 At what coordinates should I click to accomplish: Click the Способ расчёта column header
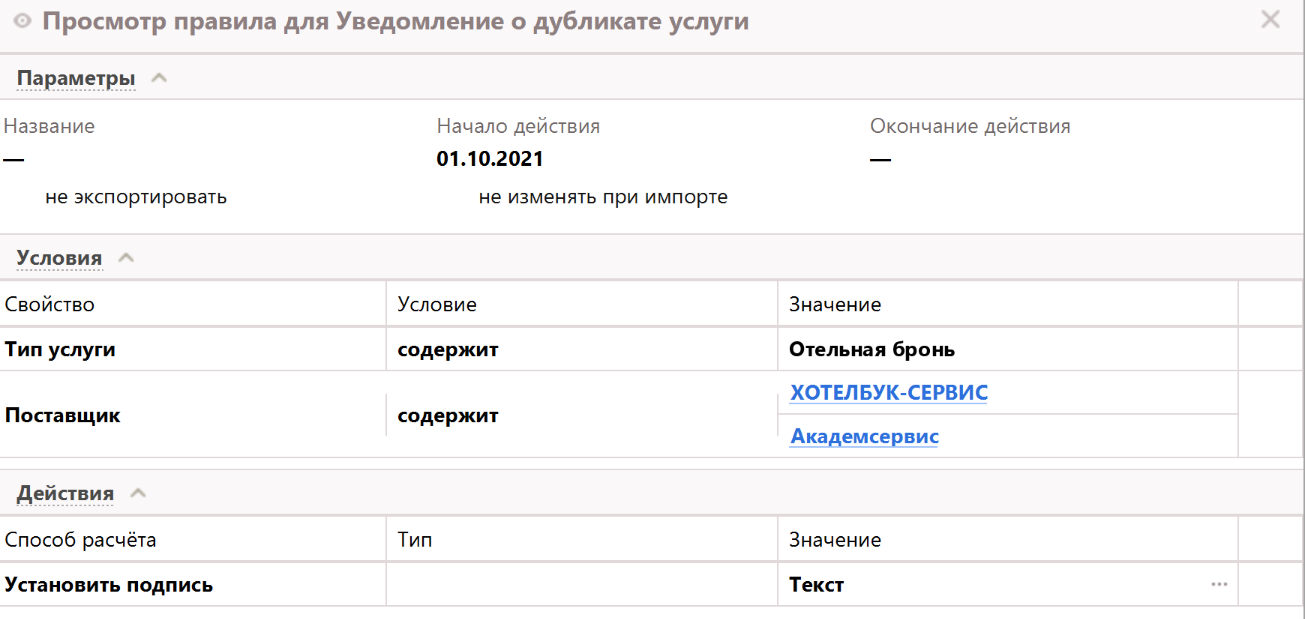pyautogui.click(x=80, y=540)
